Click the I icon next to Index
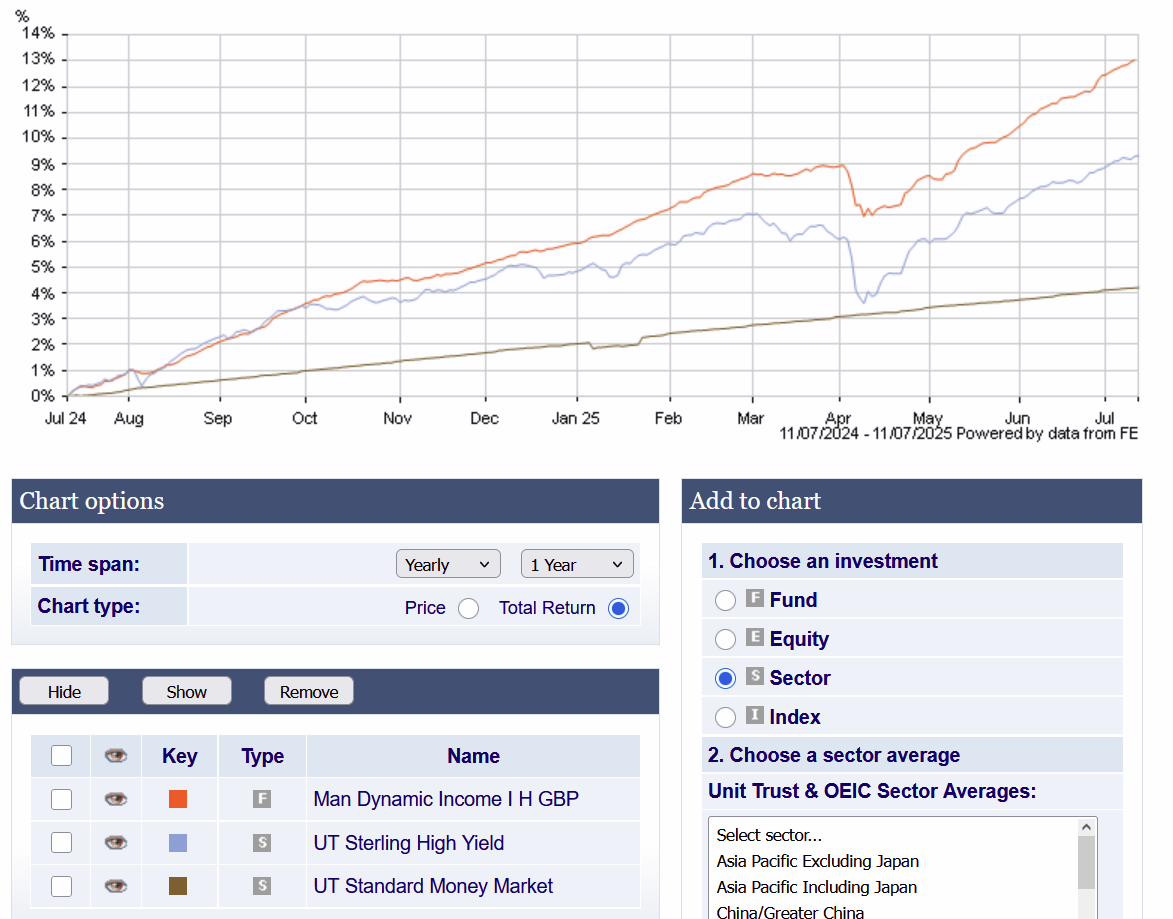The image size is (1173, 919). pyautogui.click(x=755, y=716)
